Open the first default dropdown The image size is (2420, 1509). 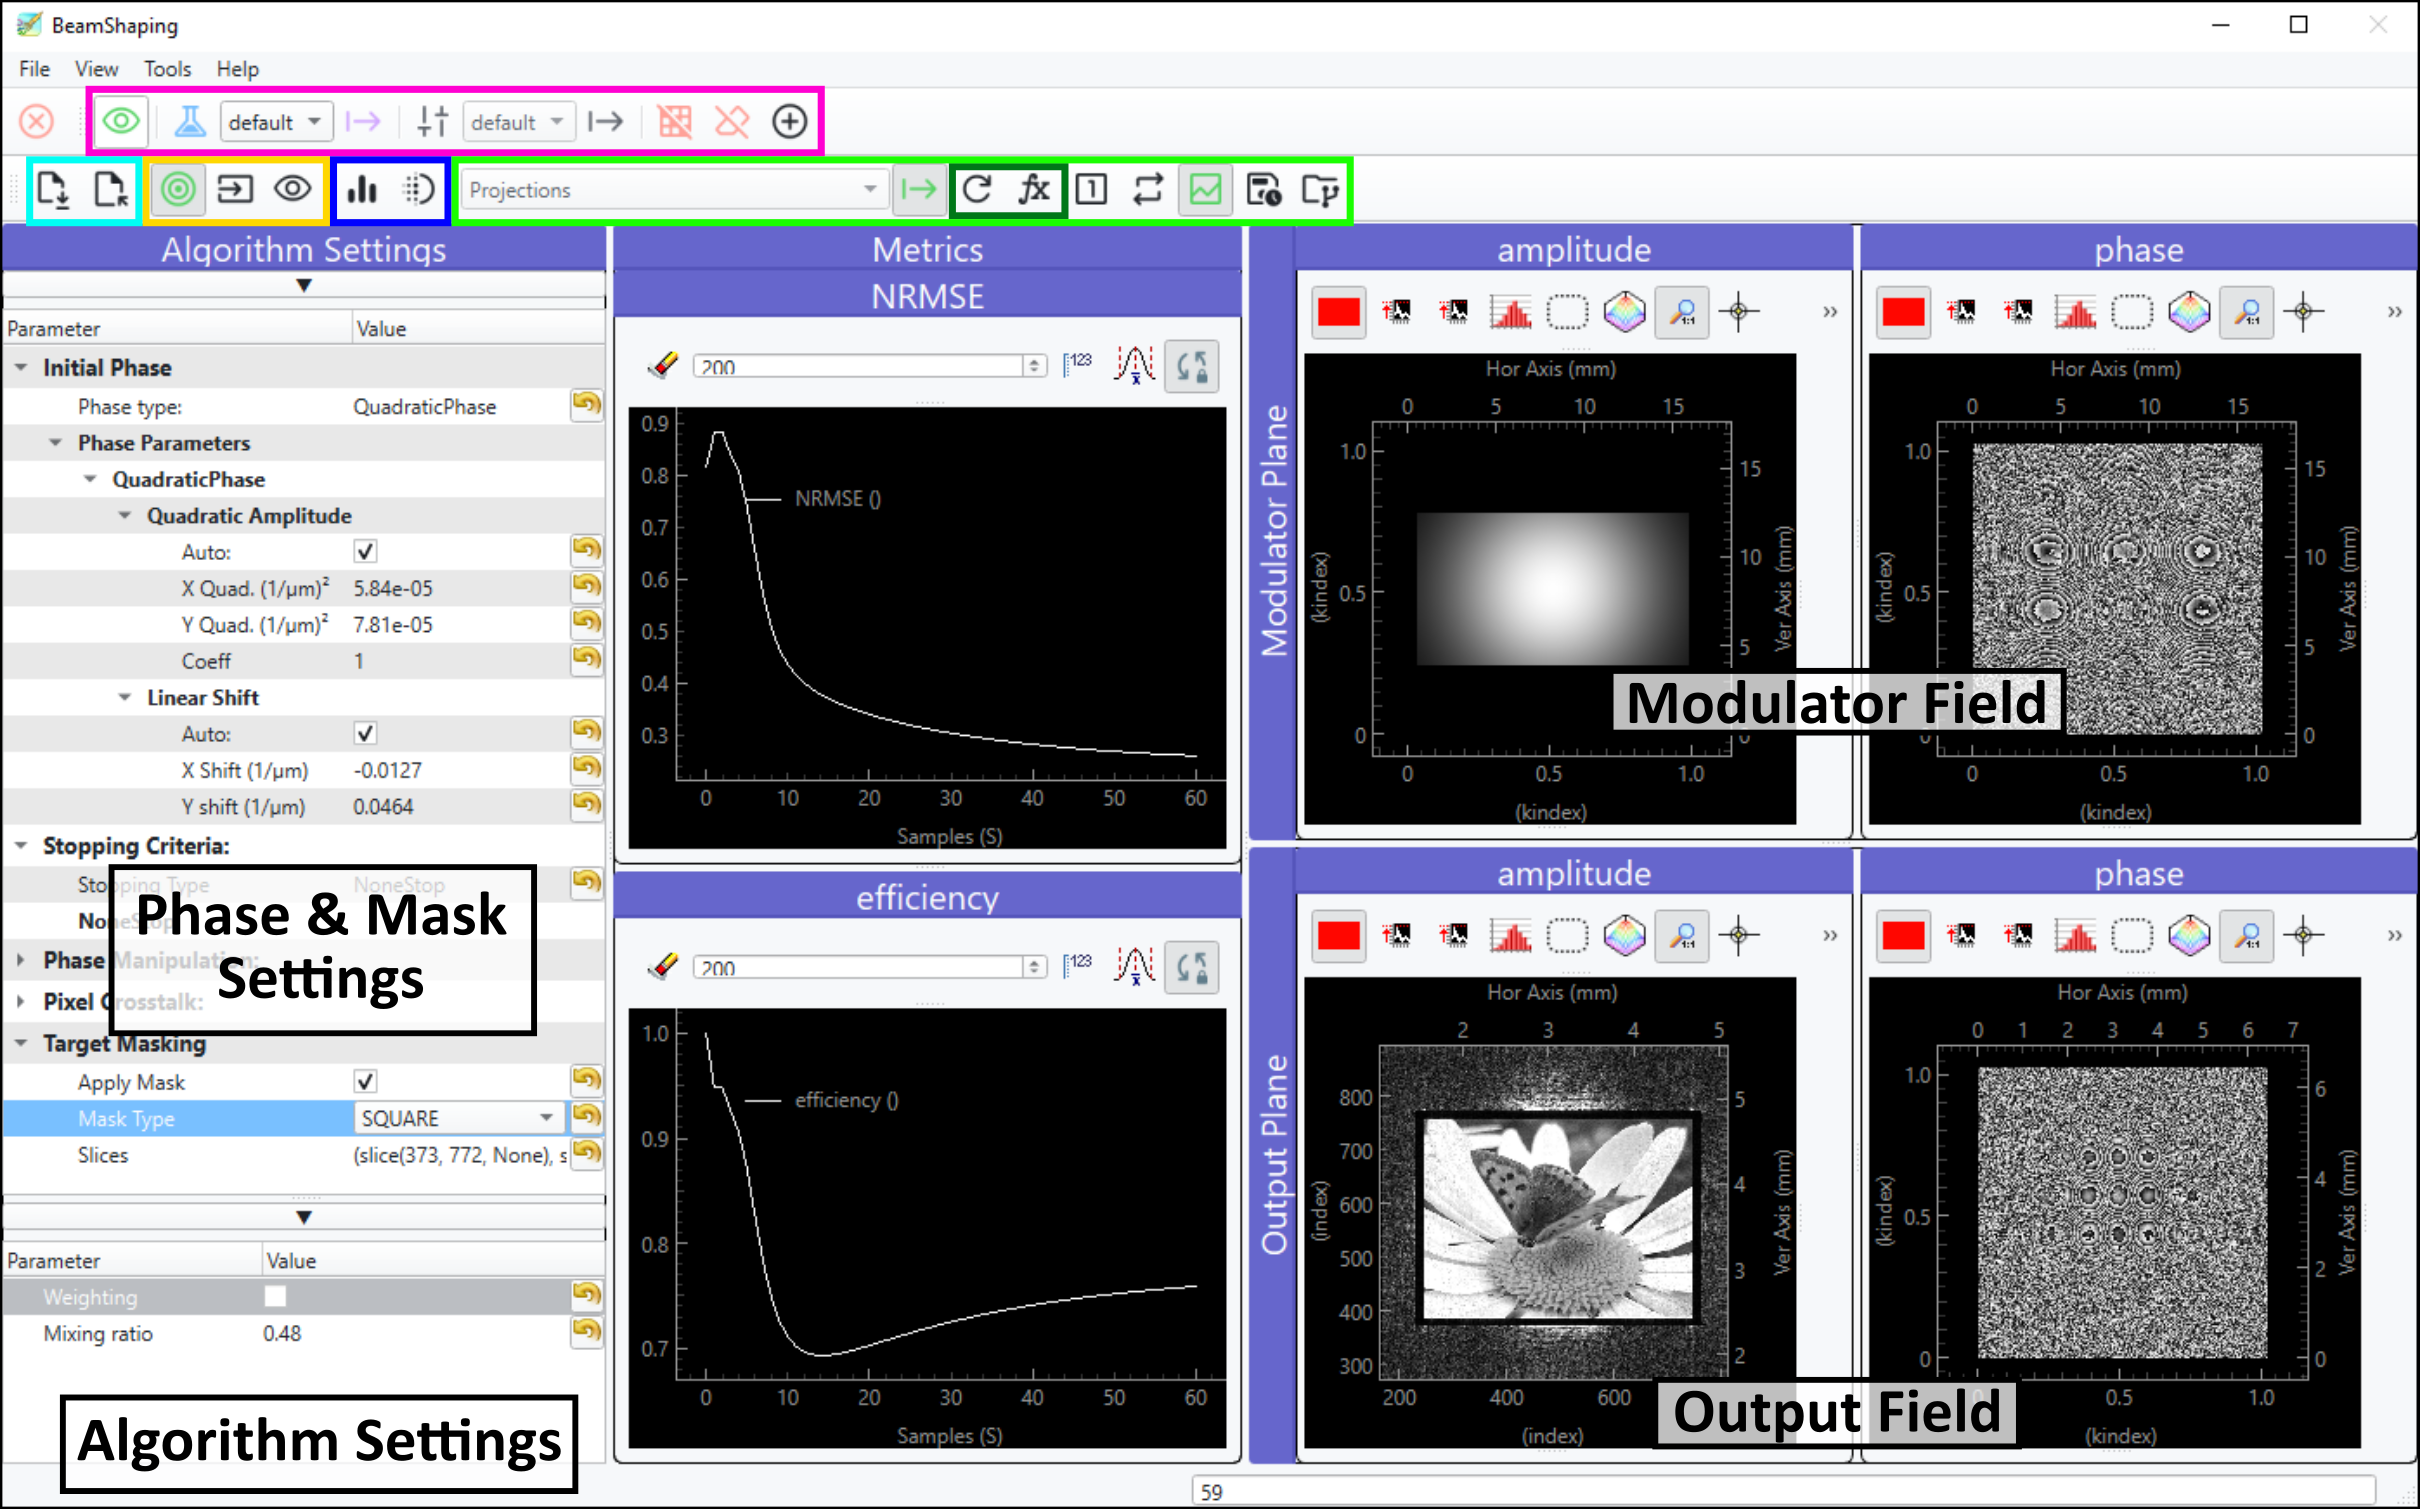276,122
